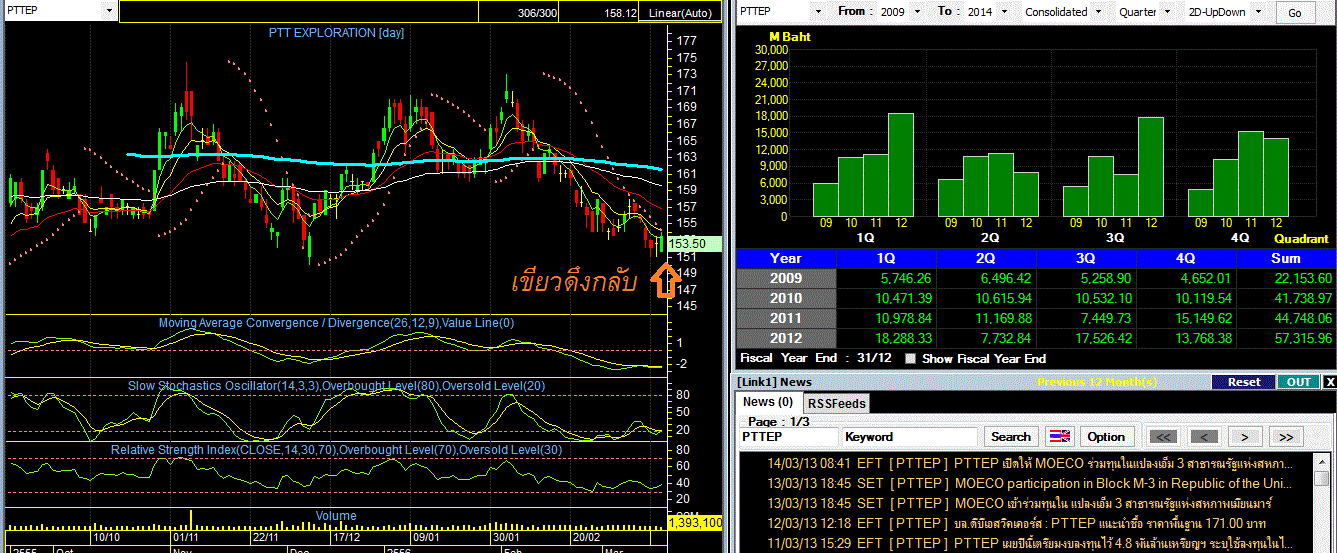The image size is (1337, 553).
Task: Click the Quadrant label on bar chart
Action: click(x=1301, y=239)
